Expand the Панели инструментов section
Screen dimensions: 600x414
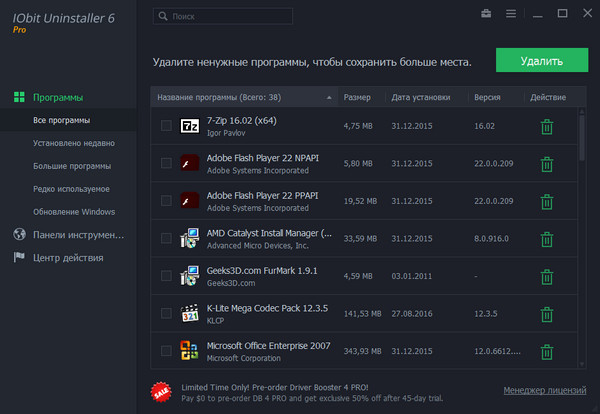pyautogui.click(x=68, y=235)
